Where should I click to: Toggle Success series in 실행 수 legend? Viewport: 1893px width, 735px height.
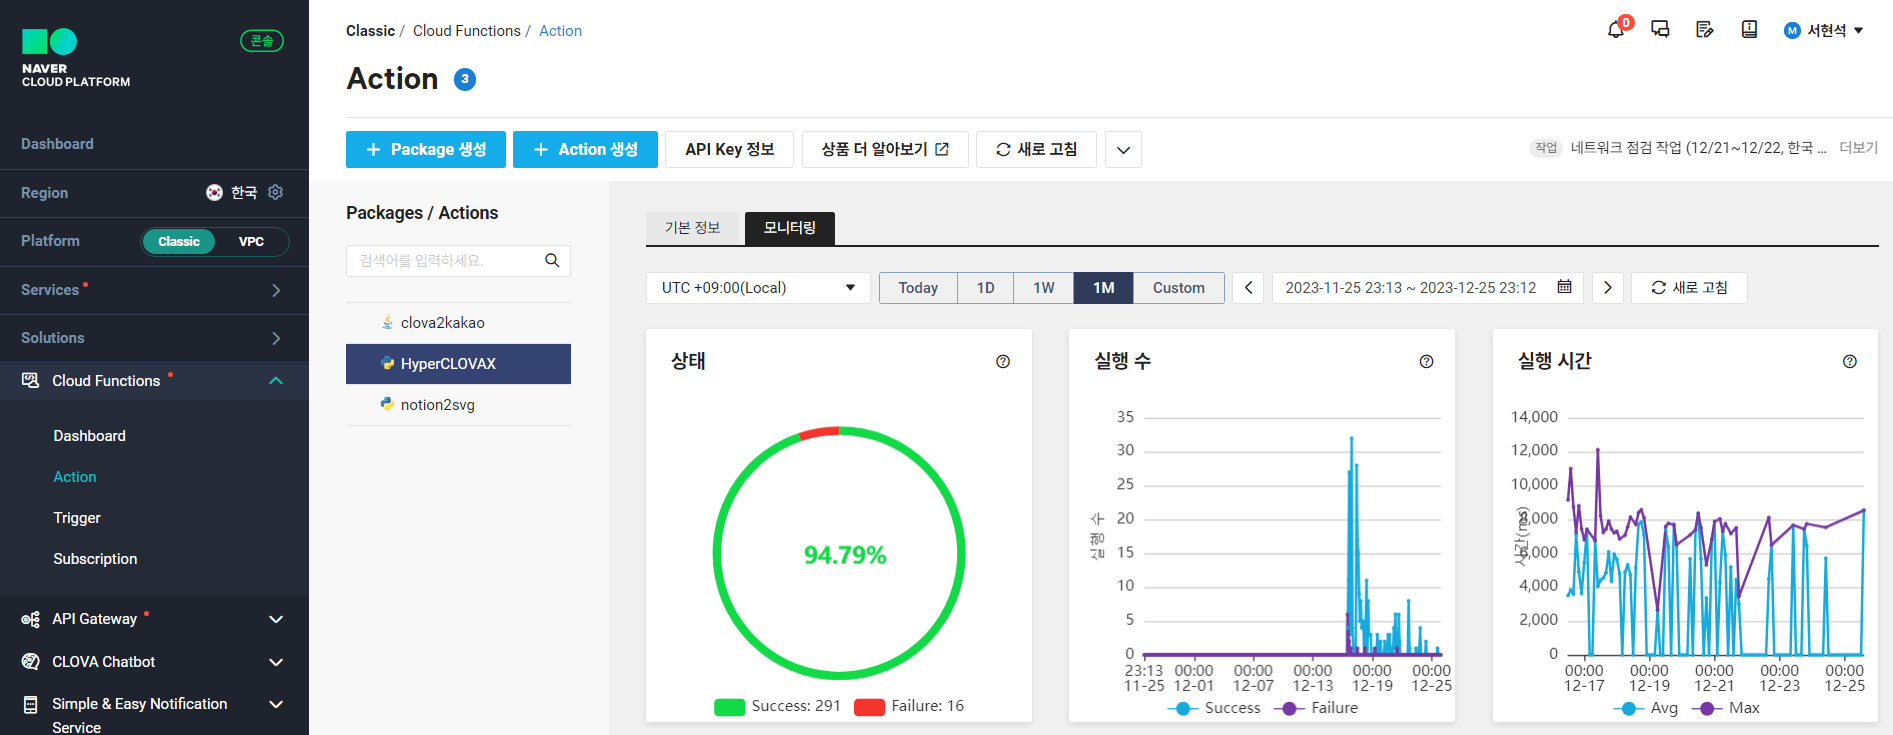1214,708
